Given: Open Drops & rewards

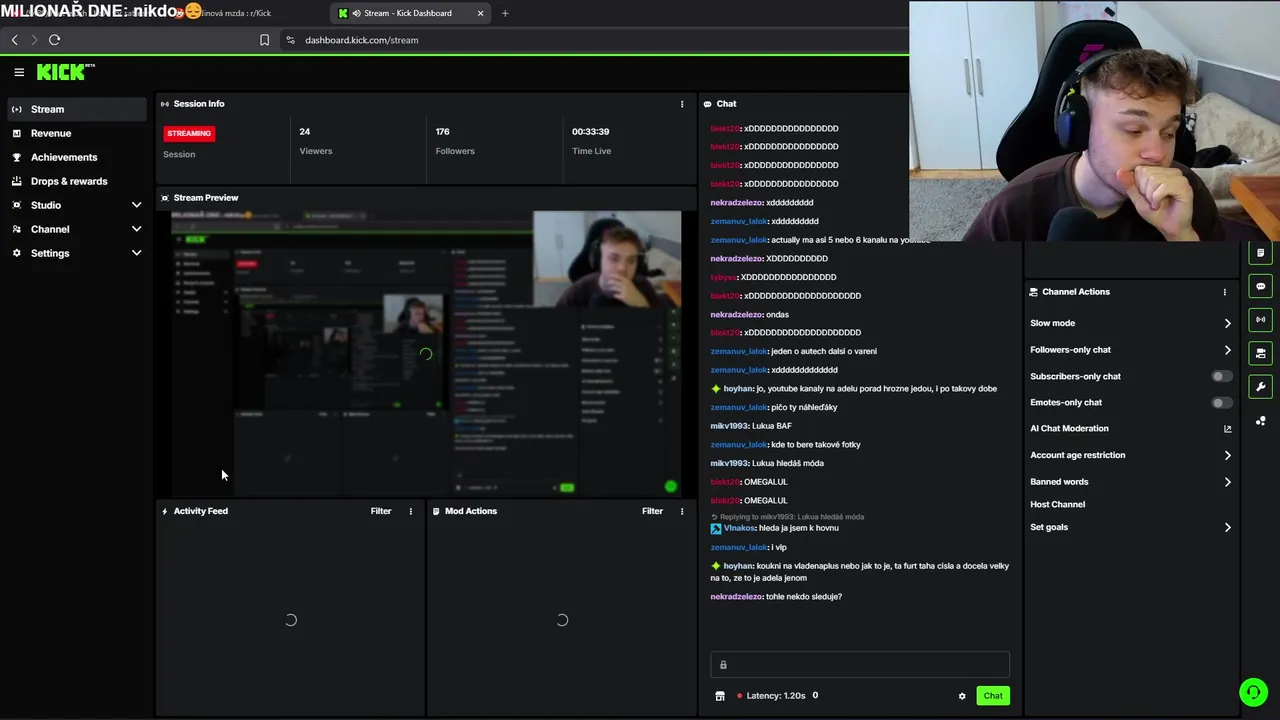Looking at the screenshot, I should (78, 181).
